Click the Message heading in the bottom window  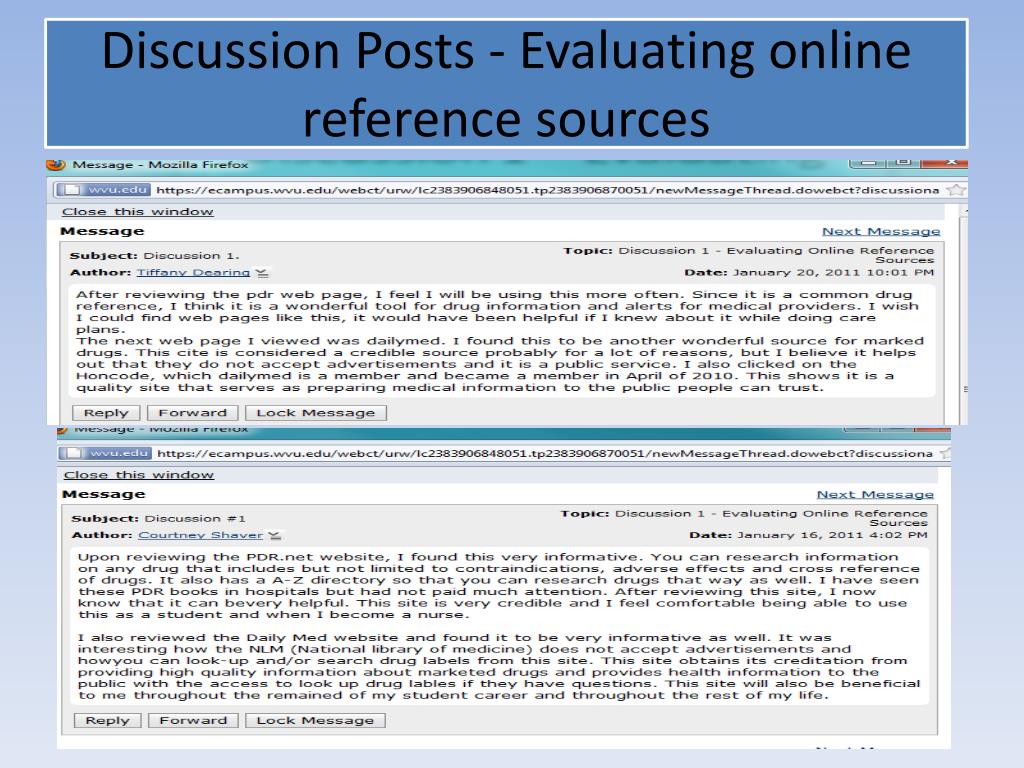click(104, 494)
